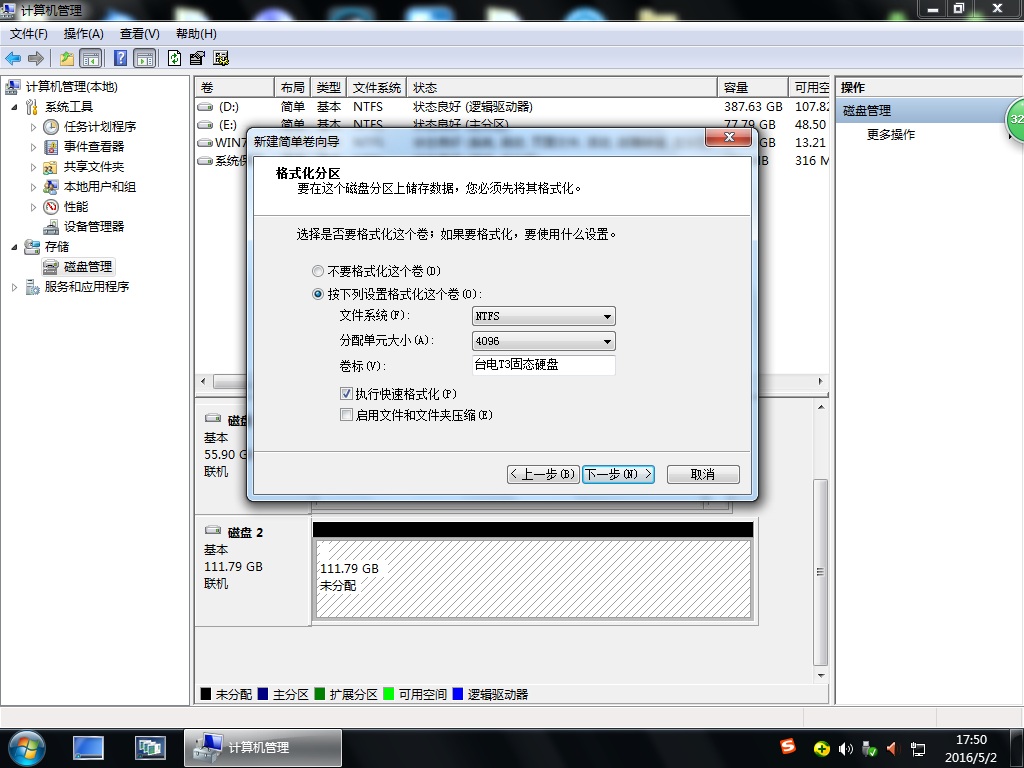Click the volume speaker tray icon
The height and width of the screenshot is (768, 1024).
pyautogui.click(x=846, y=749)
